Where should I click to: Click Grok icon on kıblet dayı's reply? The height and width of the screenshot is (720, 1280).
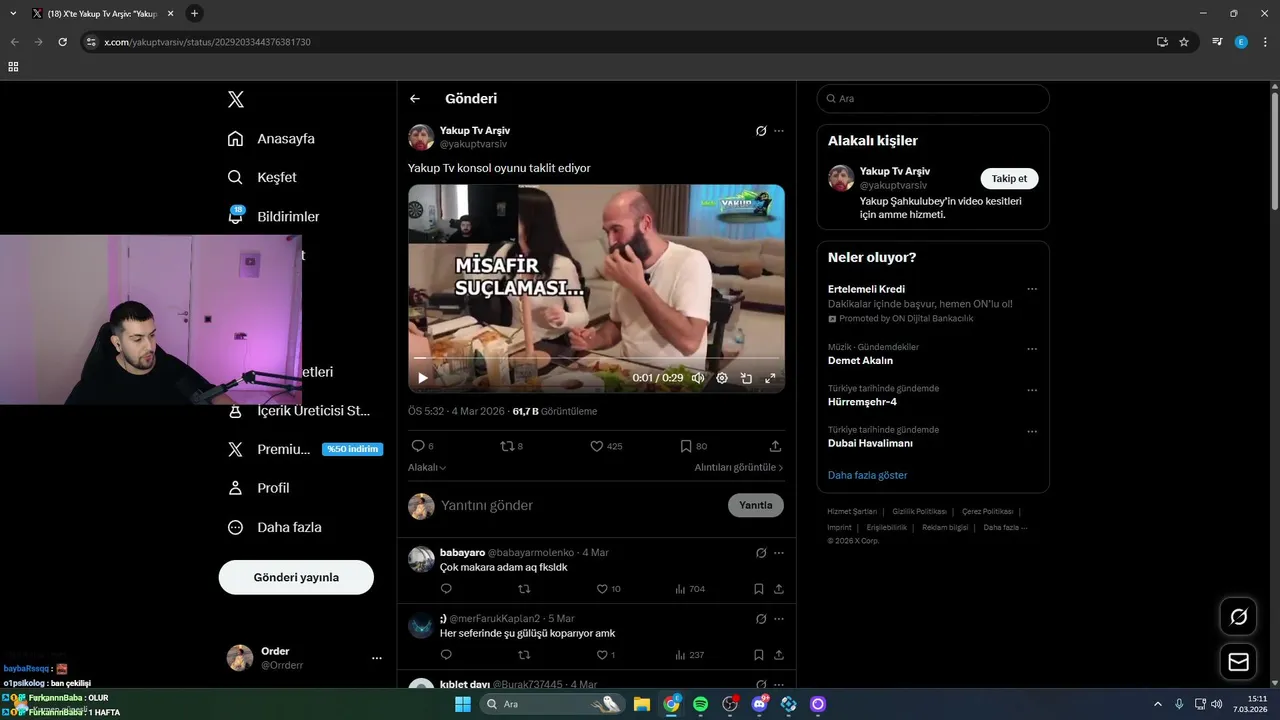pyautogui.click(x=761, y=684)
